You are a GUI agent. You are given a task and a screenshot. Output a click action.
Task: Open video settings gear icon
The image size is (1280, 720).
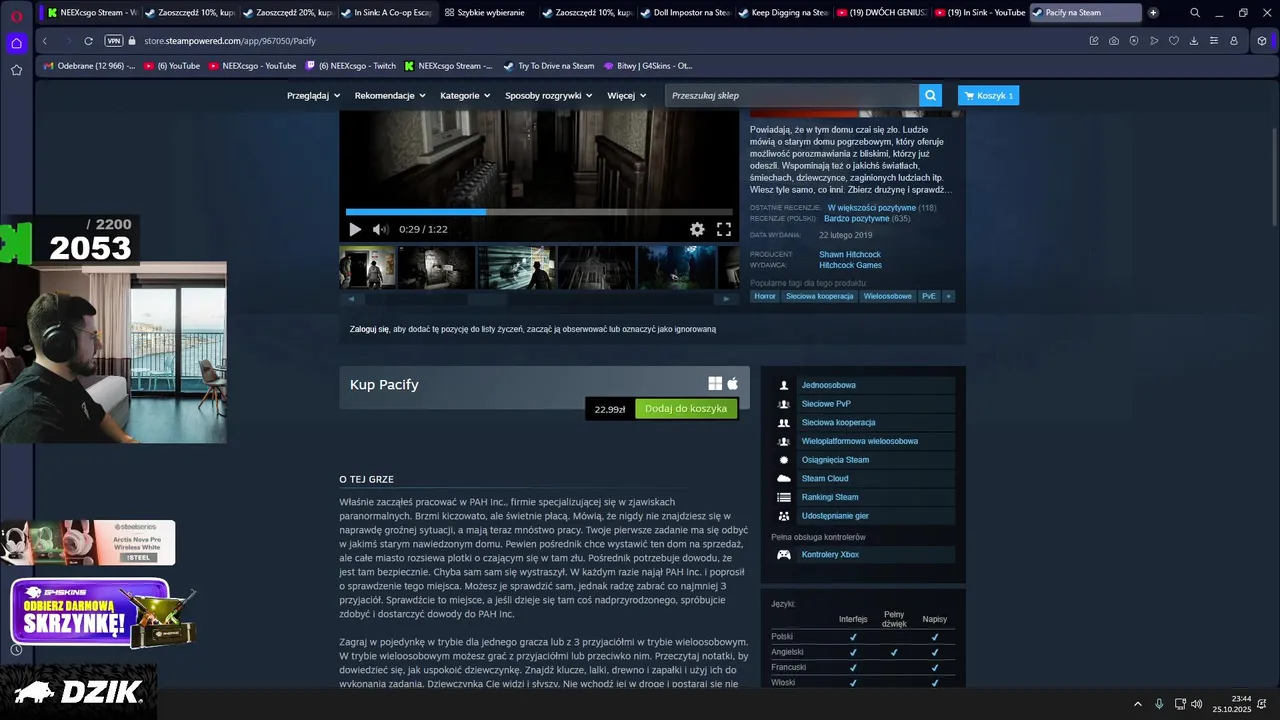(697, 229)
